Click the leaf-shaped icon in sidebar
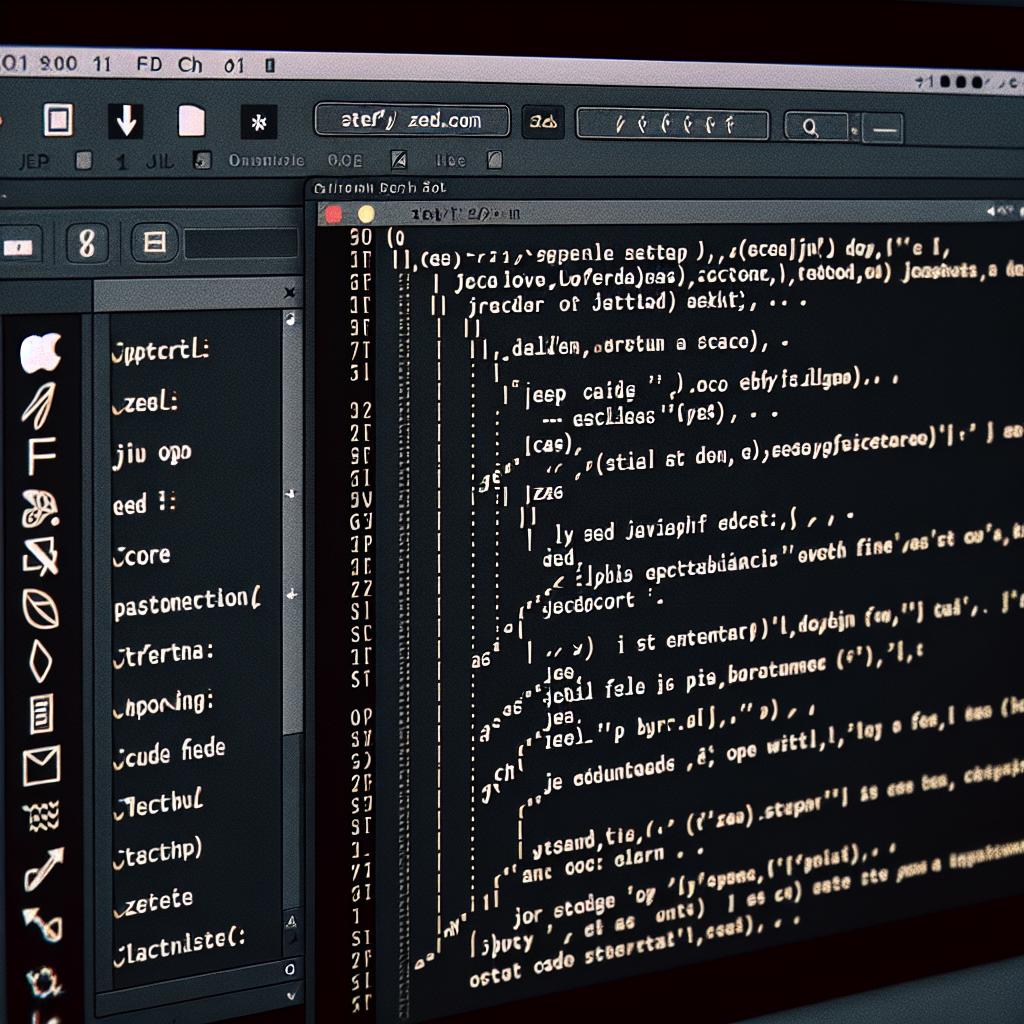The width and height of the screenshot is (1024, 1024). click(x=41, y=606)
